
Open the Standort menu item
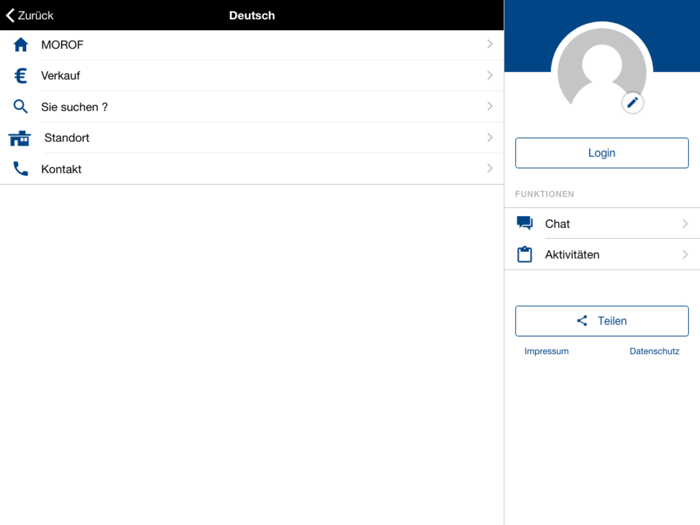click(x=252, y=138)
